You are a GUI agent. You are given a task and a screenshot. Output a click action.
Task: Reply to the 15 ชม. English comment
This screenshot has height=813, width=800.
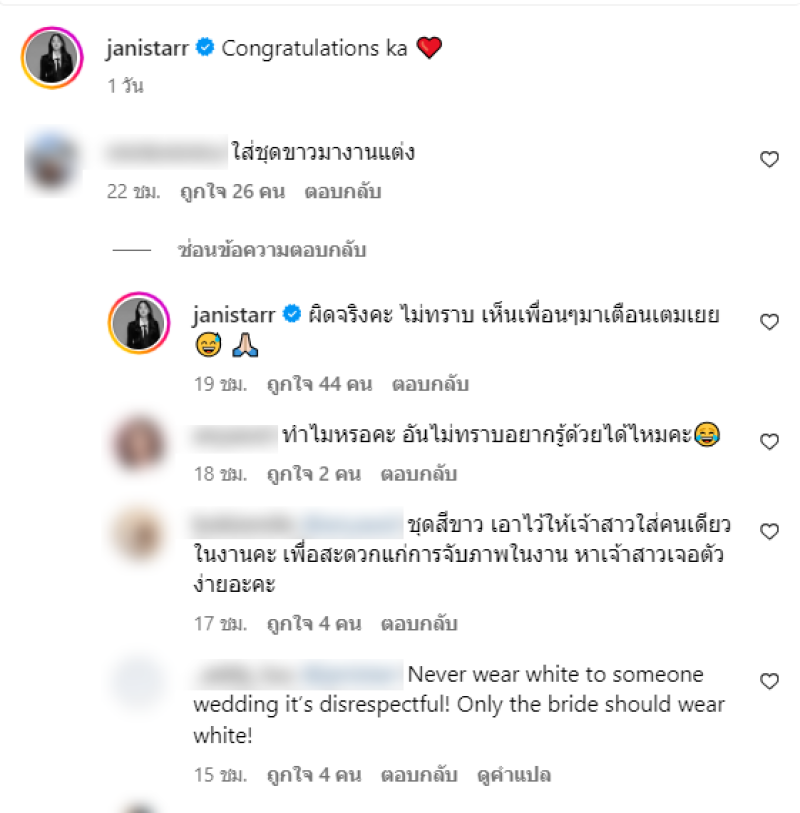coord(419,775)
